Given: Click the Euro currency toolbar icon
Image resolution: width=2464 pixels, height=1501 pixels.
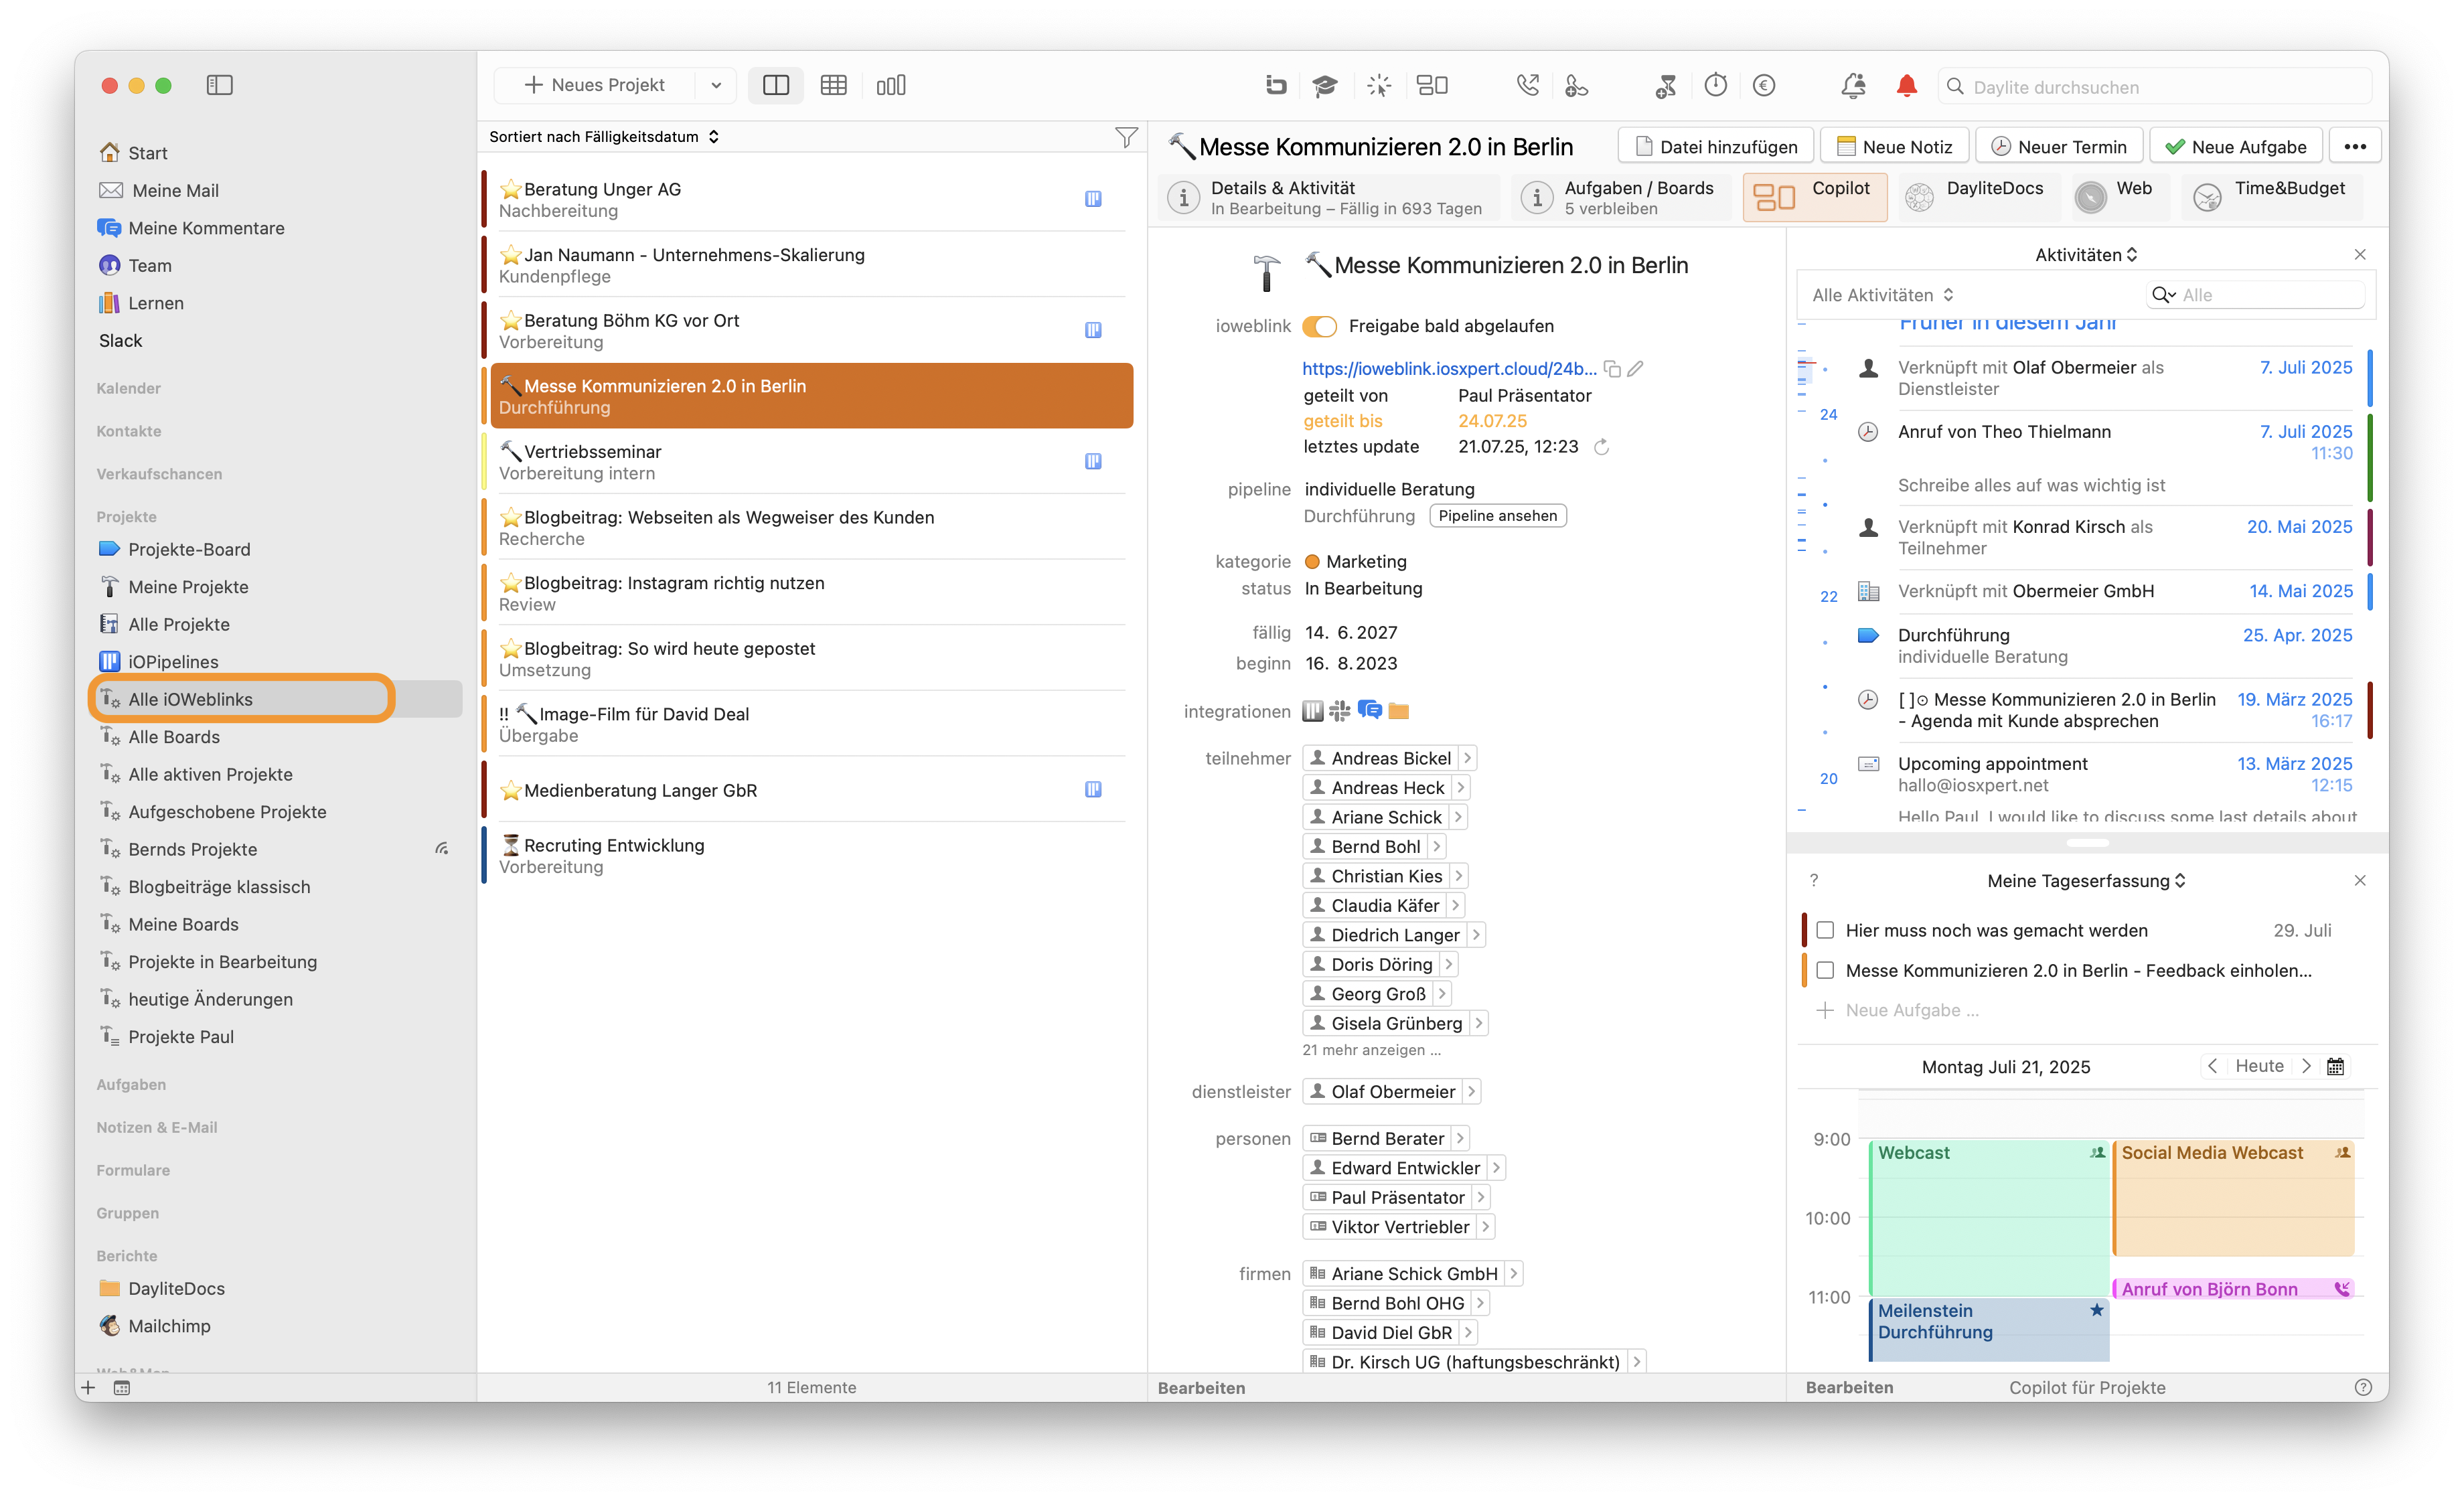Looking at the screenshot, I should tap(1764, 86).
